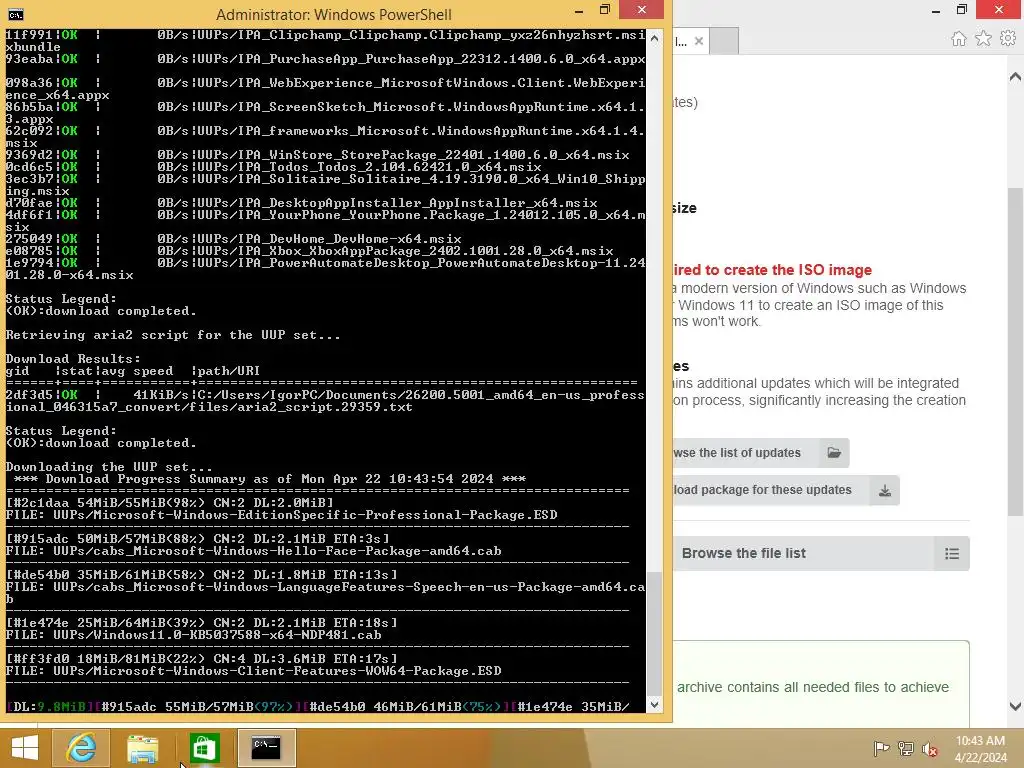The height and width of the screenshot is (768, 1024).
Task: Minimize the browser window
Action: (936, 10)
